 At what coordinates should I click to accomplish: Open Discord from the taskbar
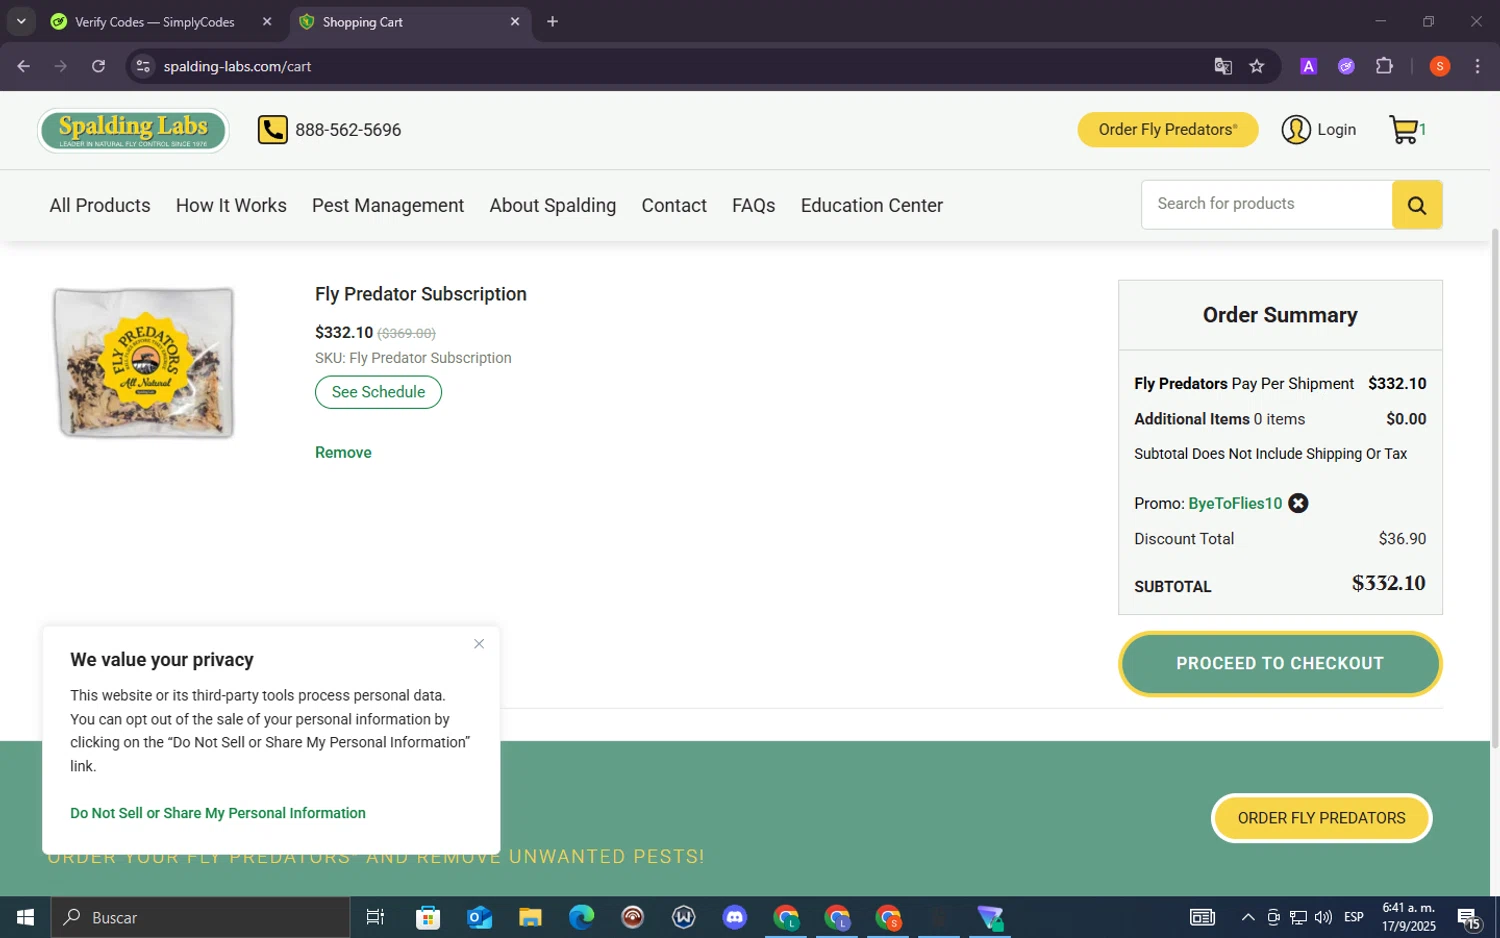[x=735, y=917]
